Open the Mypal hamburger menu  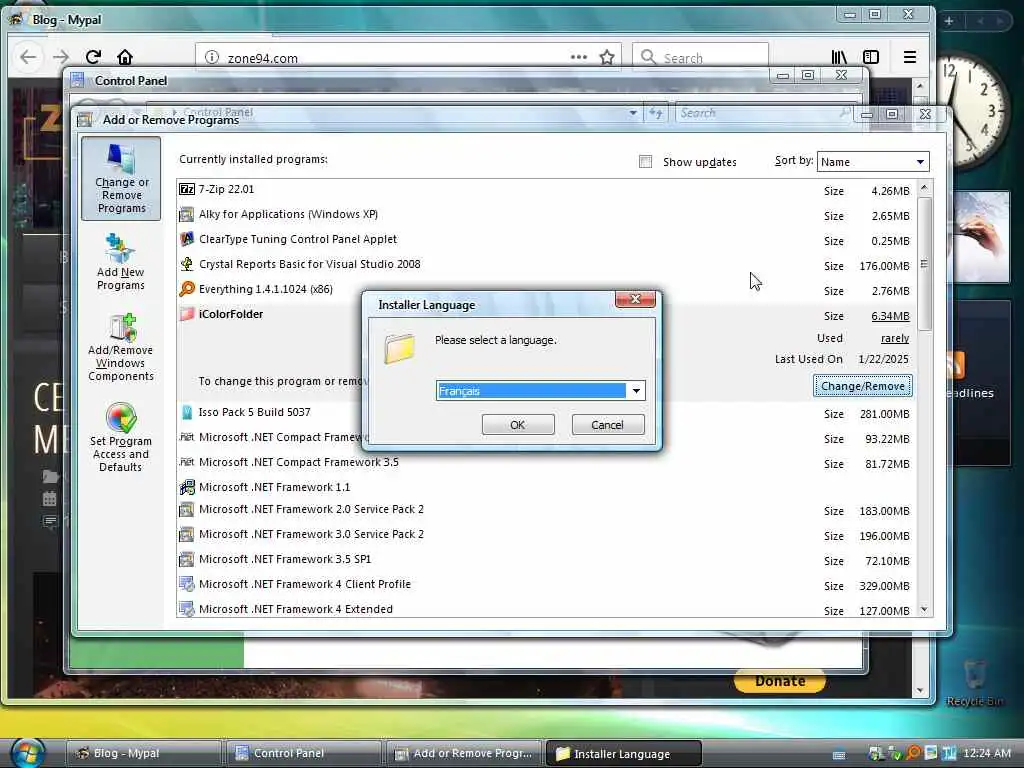point(910,57)
